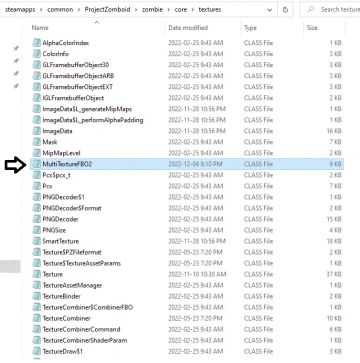360x363 pixels.
Task: Click the MultiTextureFBO2 file icon
Action: pos(36,164)
